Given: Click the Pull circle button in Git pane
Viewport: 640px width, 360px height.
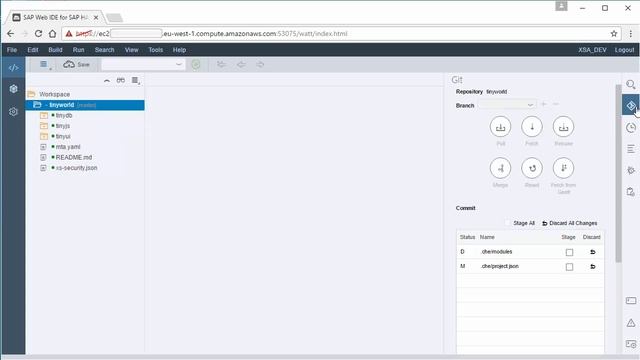Looking at the screenshot, I should tap(500, 127).
